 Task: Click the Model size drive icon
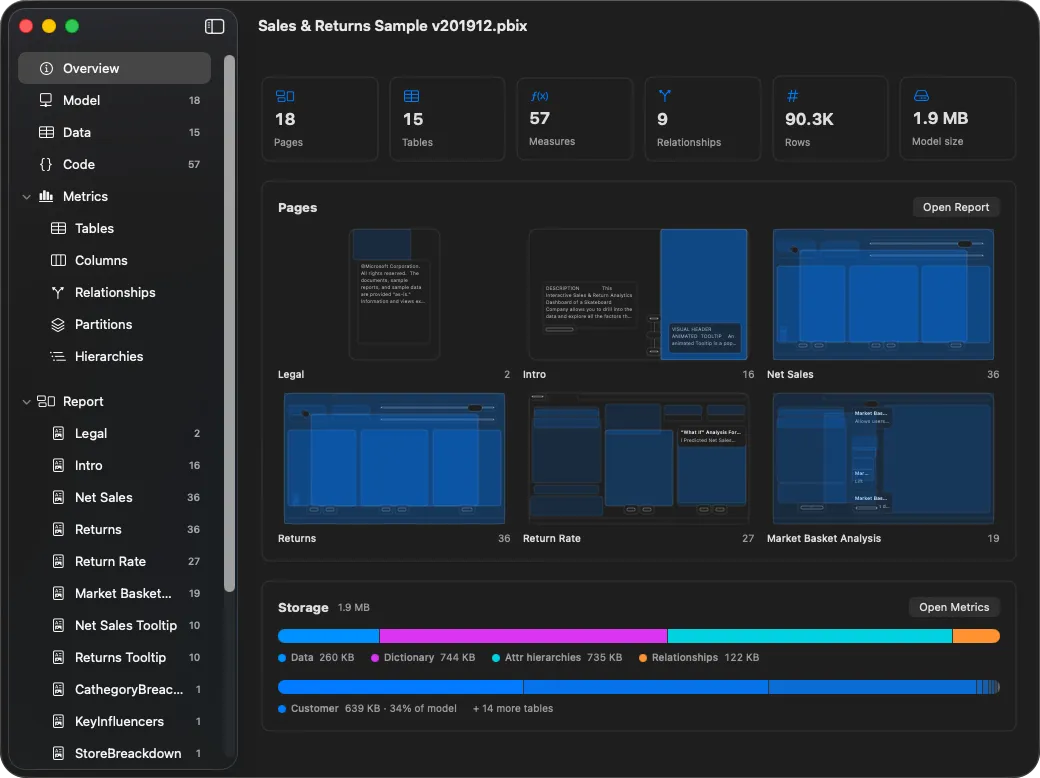[921, 96]
